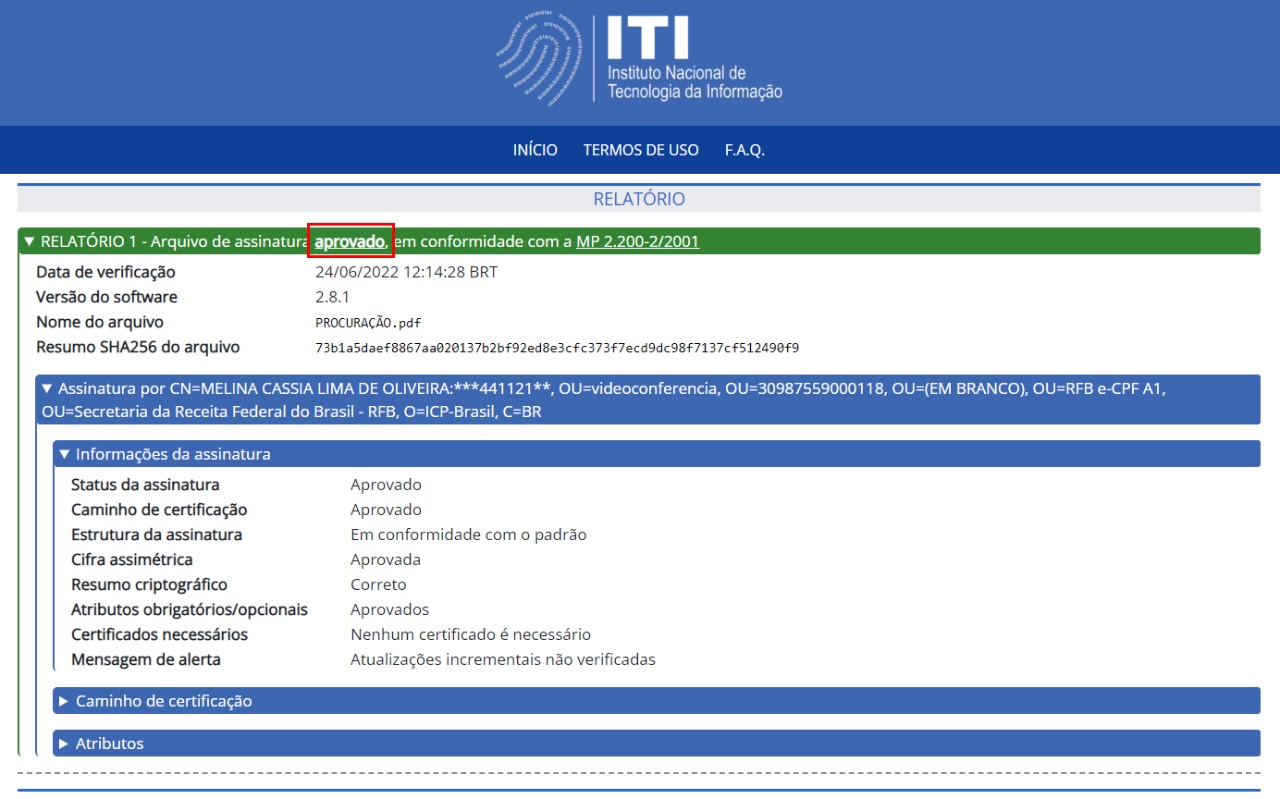Click the 'Status da assinatura' label
This screenshot has height=799, width=1280.
(x=145, y=485)
